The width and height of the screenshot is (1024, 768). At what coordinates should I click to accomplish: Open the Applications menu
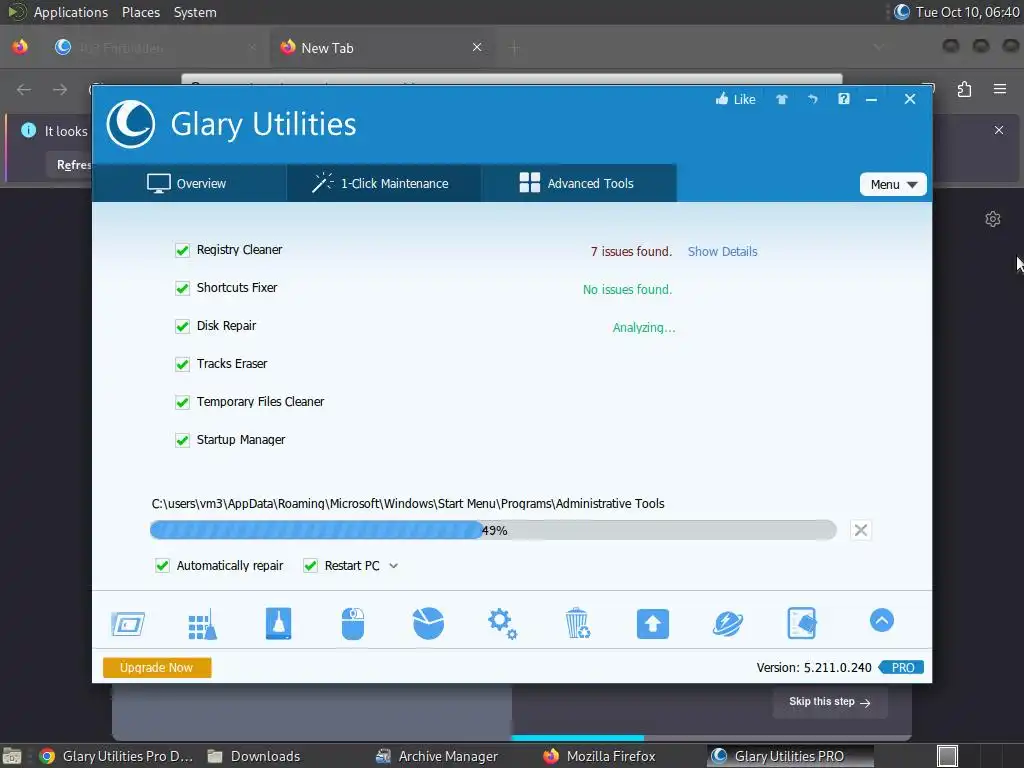coord(71,12)
